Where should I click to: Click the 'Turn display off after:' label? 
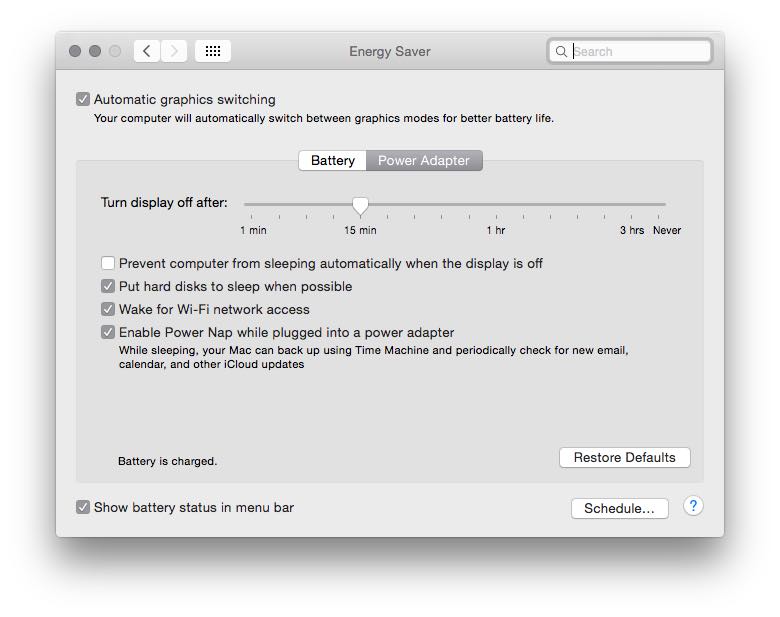(x=164, y=203)
